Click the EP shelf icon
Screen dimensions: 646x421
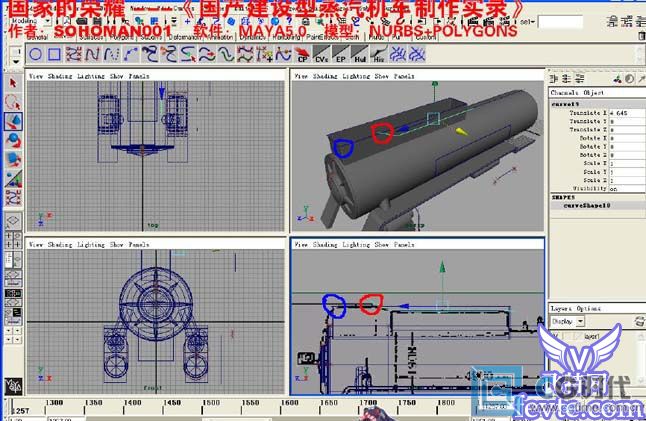(x=340, y=54)
